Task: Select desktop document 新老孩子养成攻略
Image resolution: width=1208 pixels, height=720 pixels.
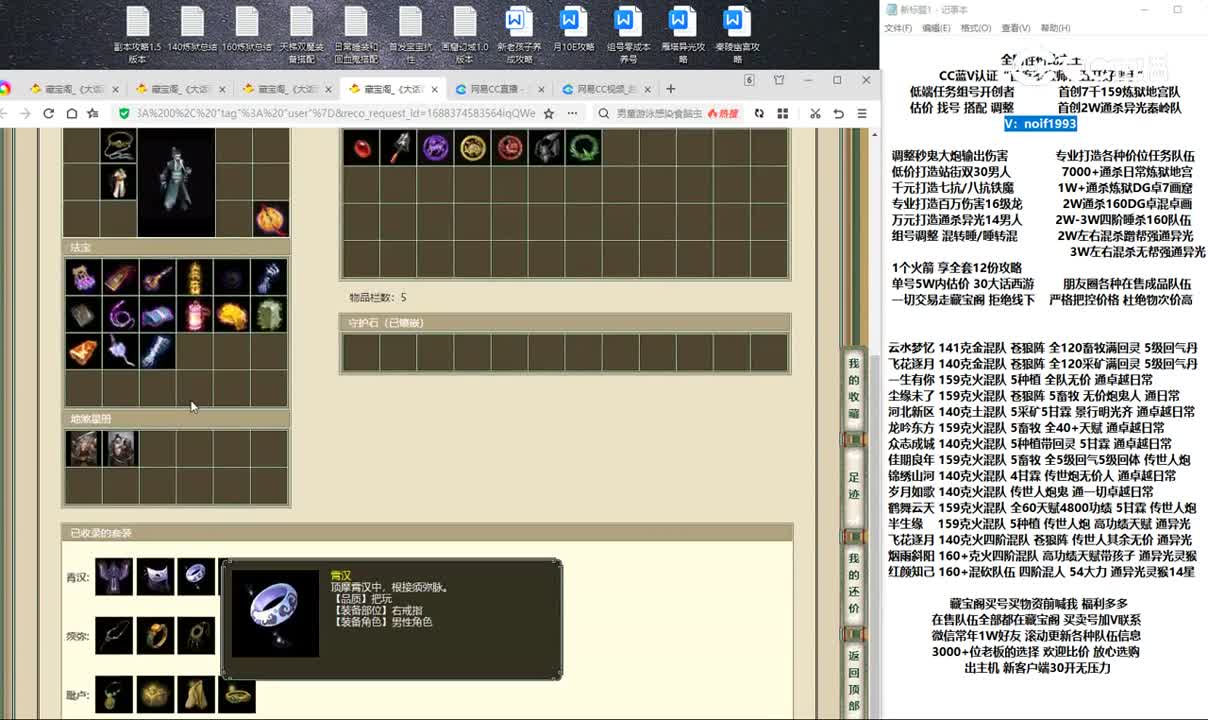Action: tap(519, 35)
